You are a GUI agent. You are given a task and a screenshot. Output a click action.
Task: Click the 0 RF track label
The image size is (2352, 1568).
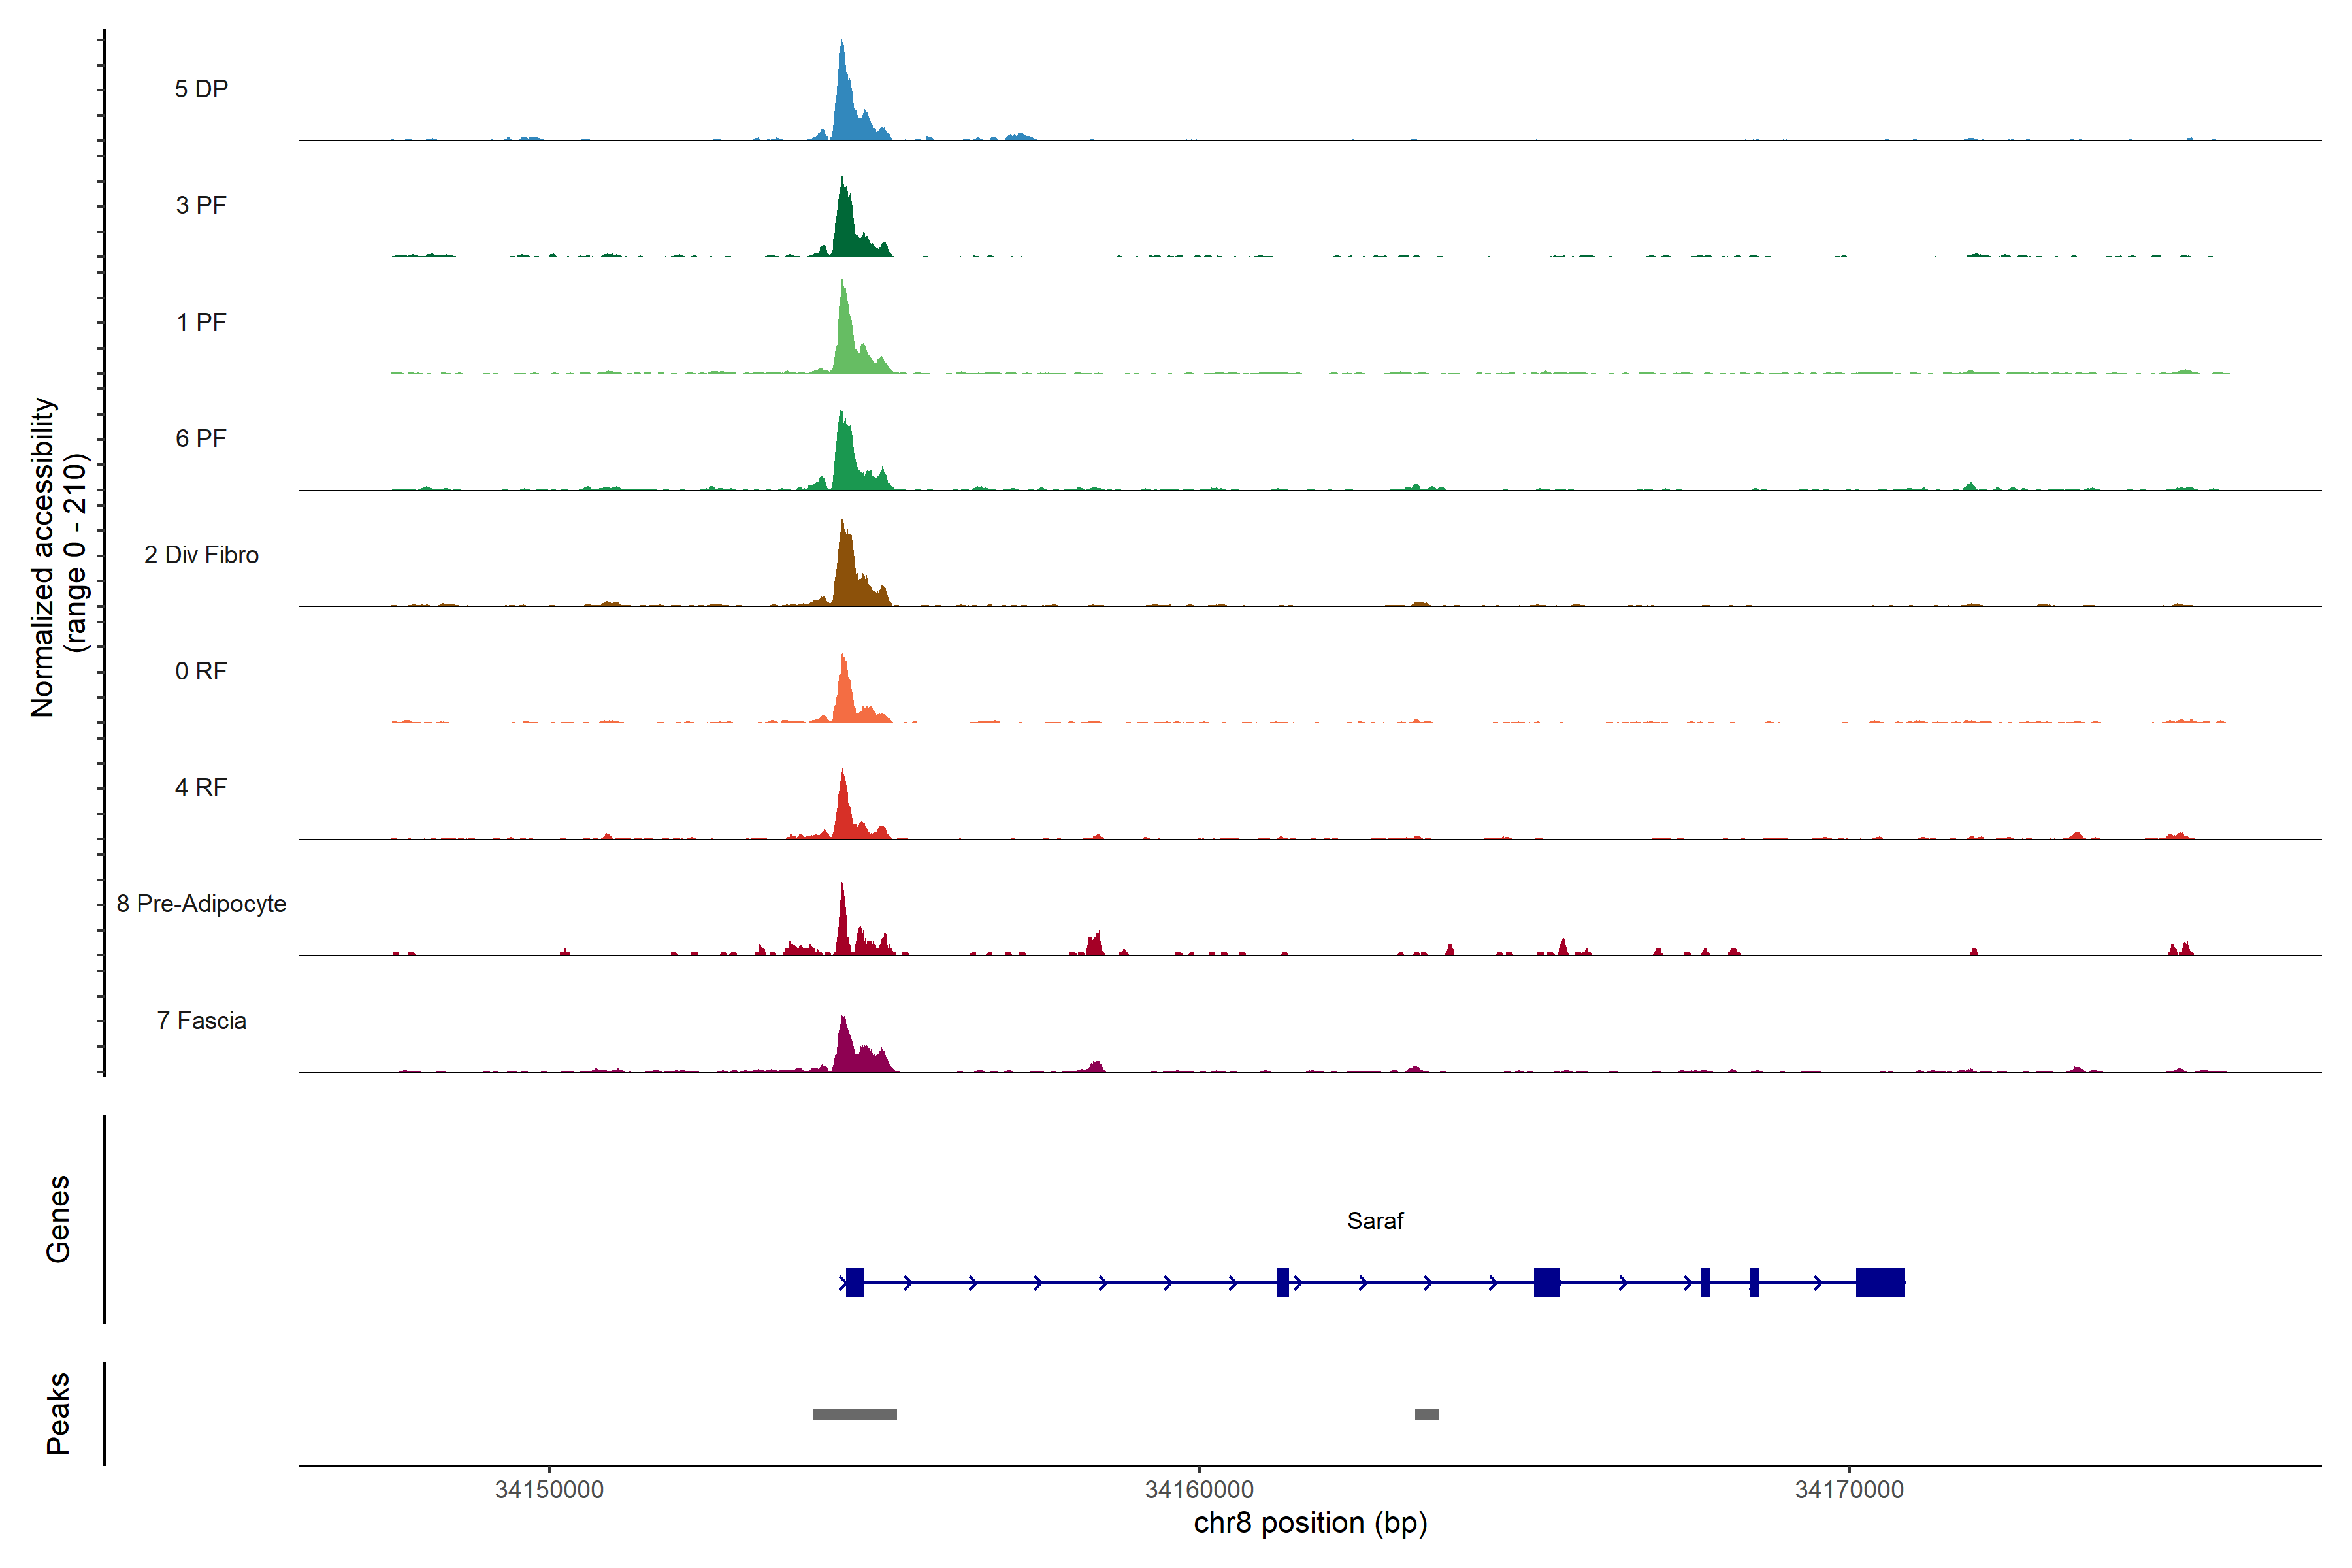click(201, 671)
